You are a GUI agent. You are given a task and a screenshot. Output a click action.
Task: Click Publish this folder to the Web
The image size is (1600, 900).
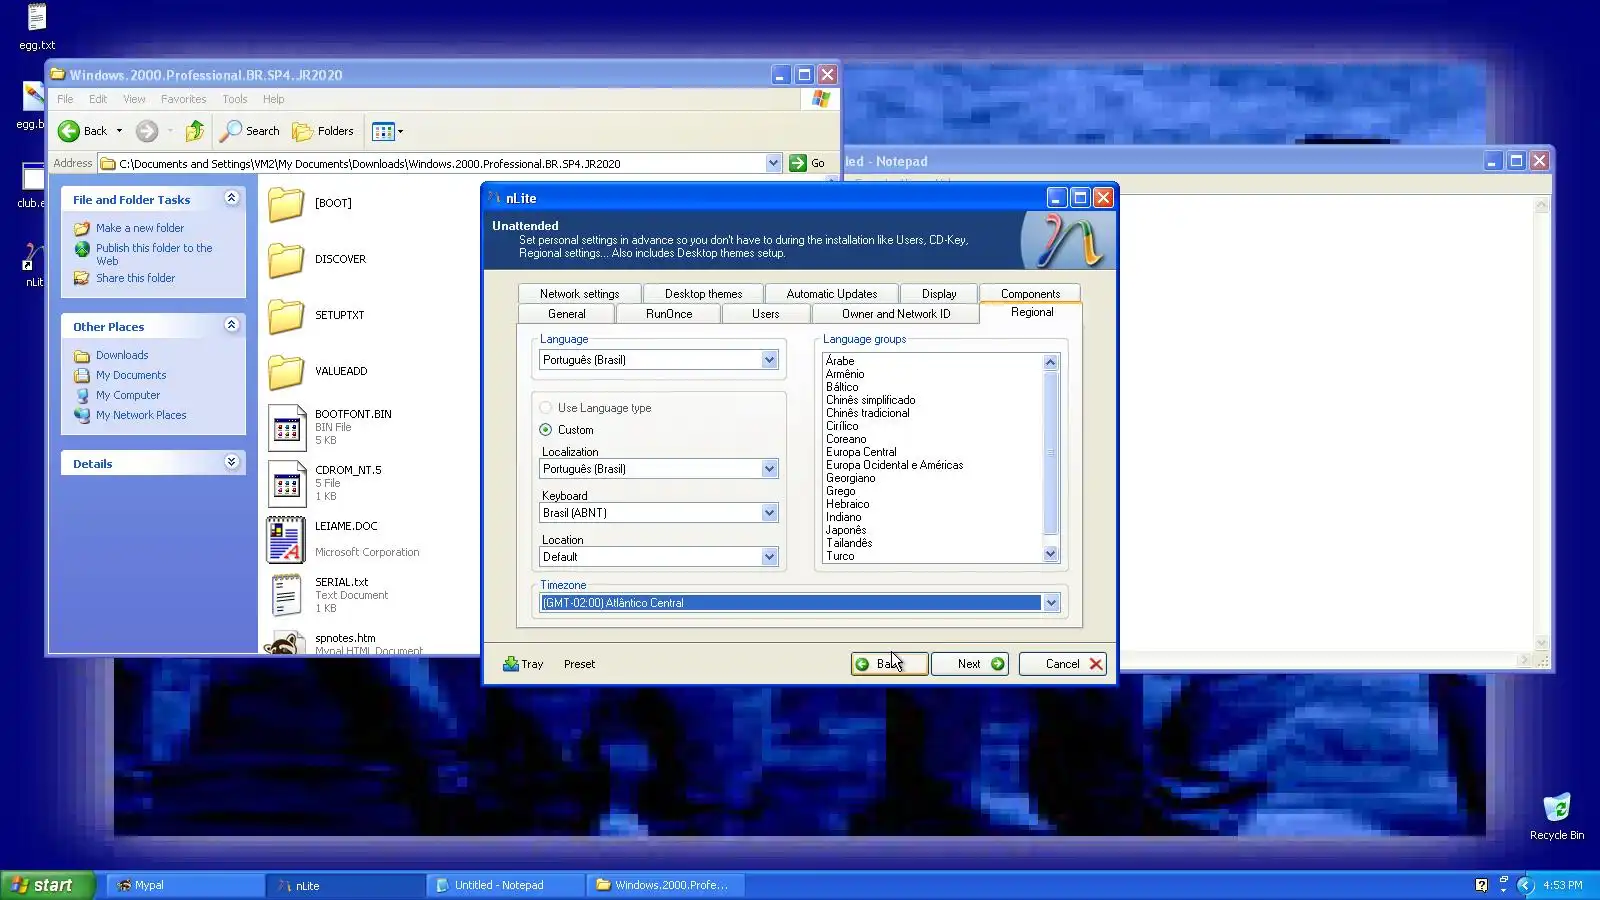point(154,254)
